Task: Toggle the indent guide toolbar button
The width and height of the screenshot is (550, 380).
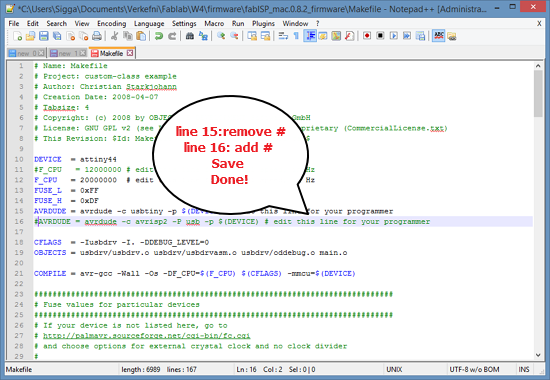Action: 310,36
